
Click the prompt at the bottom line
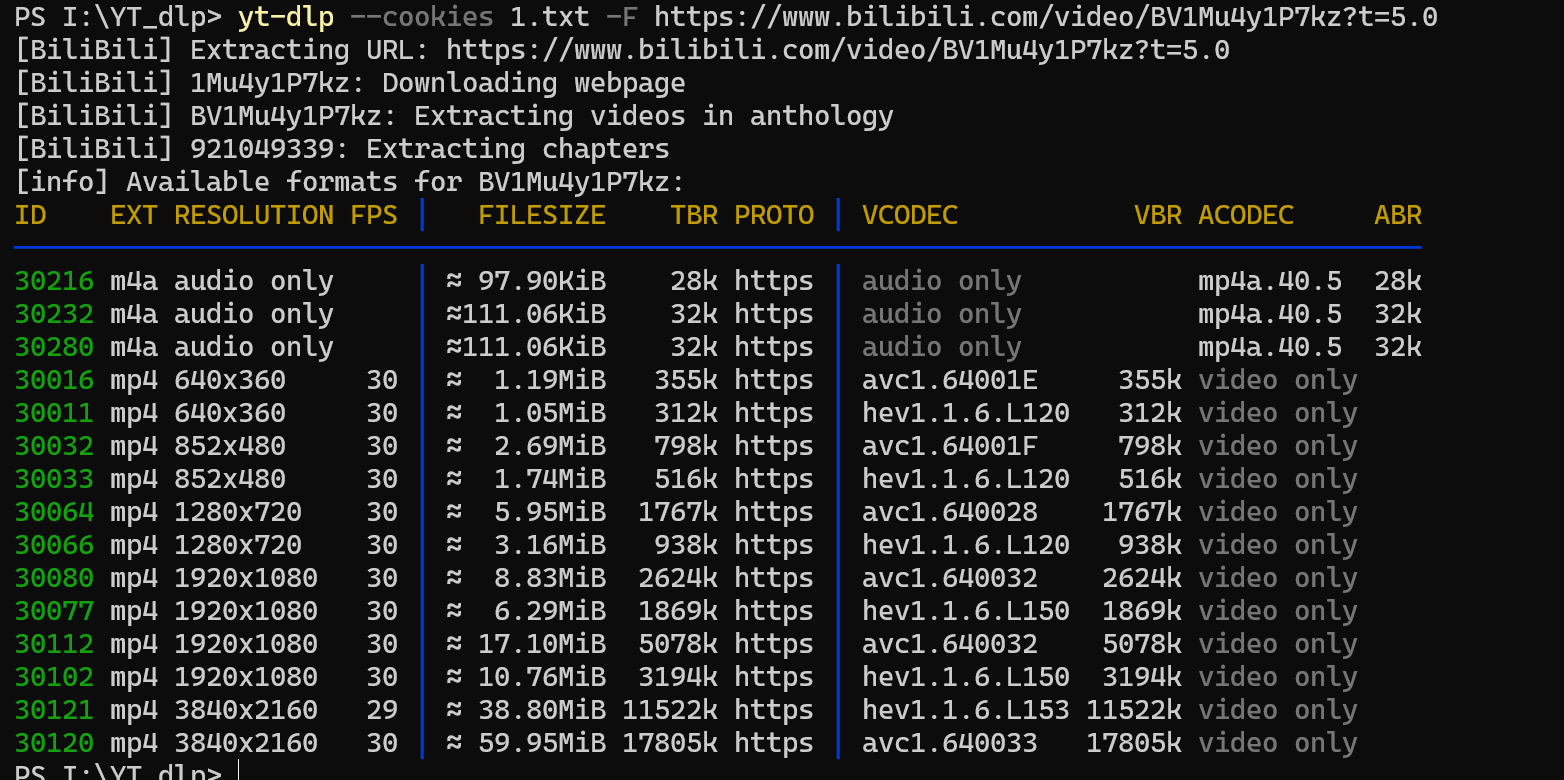118,772
